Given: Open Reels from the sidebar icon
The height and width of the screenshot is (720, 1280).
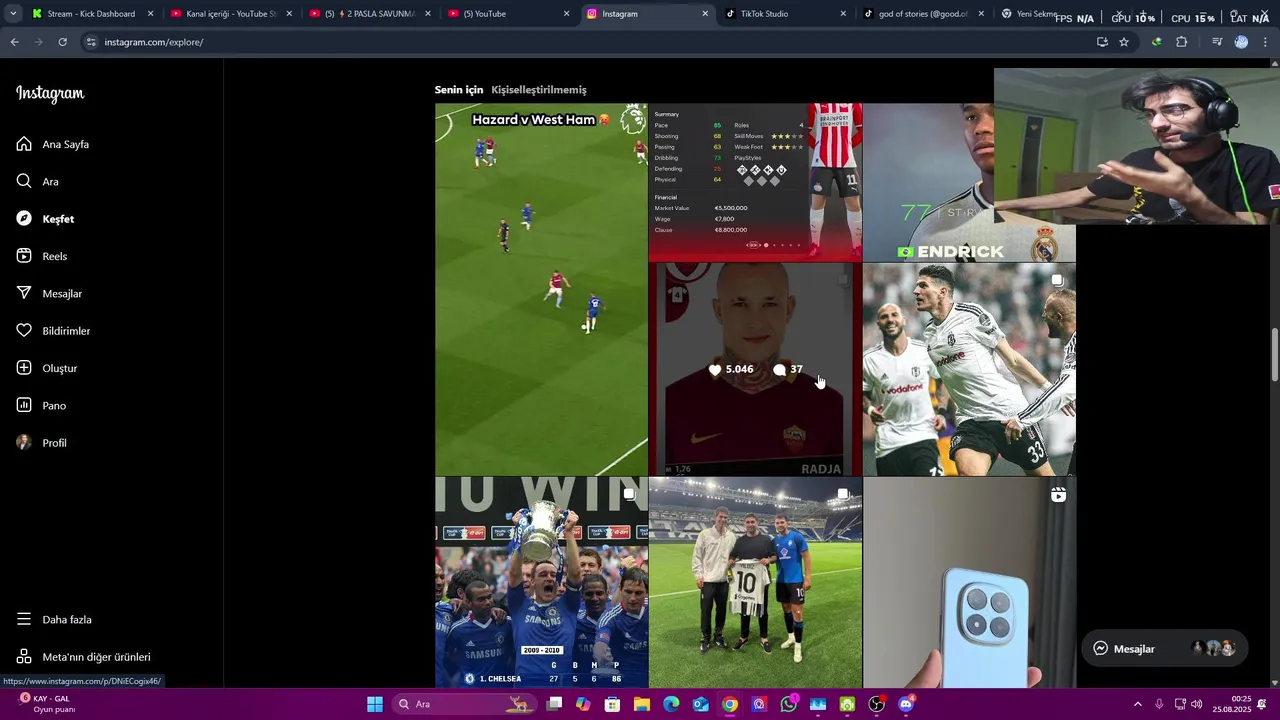Looking at the screenshot, I should coord(24,256).
